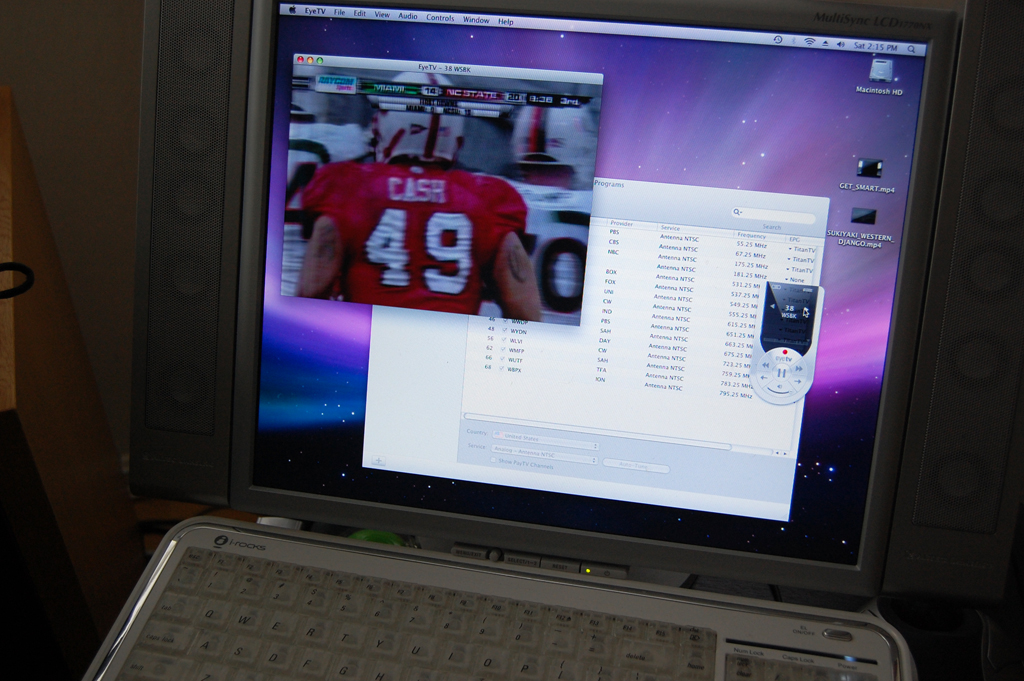Viewport: 1024px width, 681px height.
Task: Click the Programs window search field
Action: 773,214
